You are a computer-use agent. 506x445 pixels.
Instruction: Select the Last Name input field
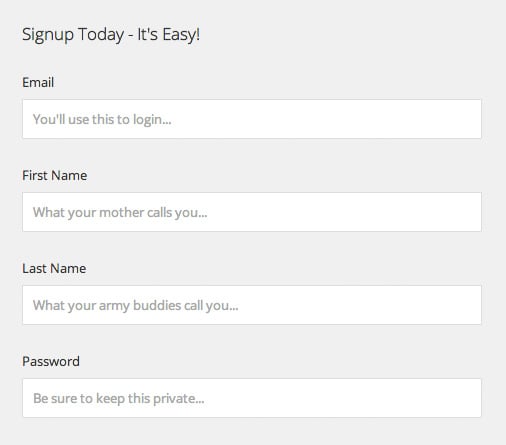point(252,305)
